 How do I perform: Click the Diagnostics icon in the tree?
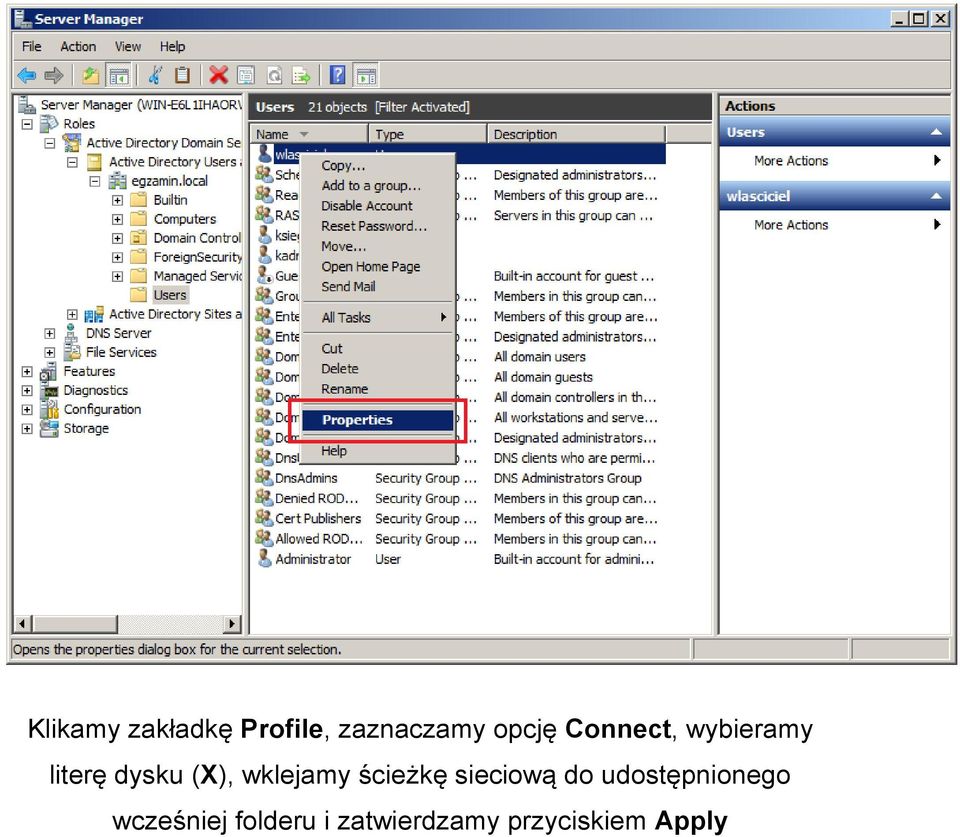click(x=48, y=390)
